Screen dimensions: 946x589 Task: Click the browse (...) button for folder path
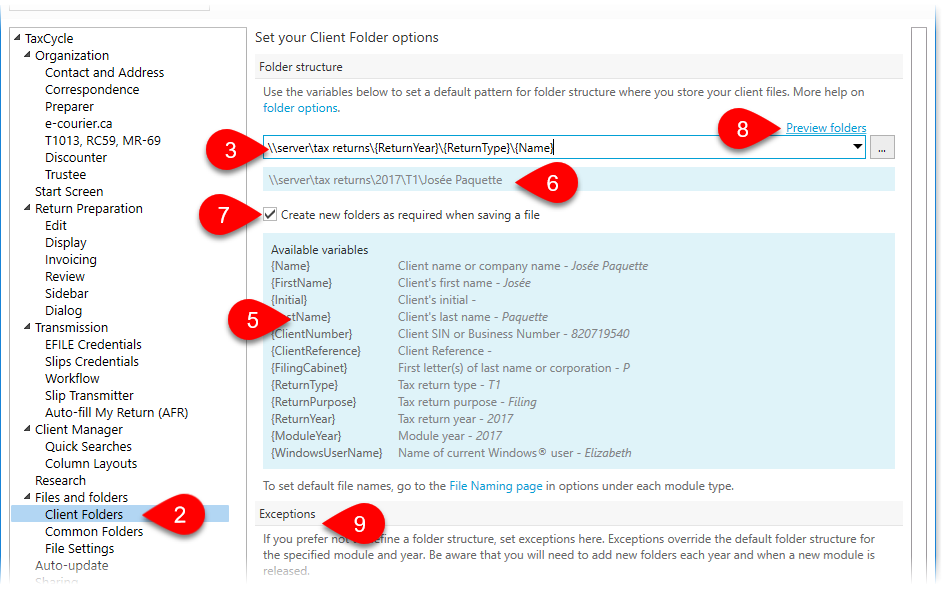point(882,147)
